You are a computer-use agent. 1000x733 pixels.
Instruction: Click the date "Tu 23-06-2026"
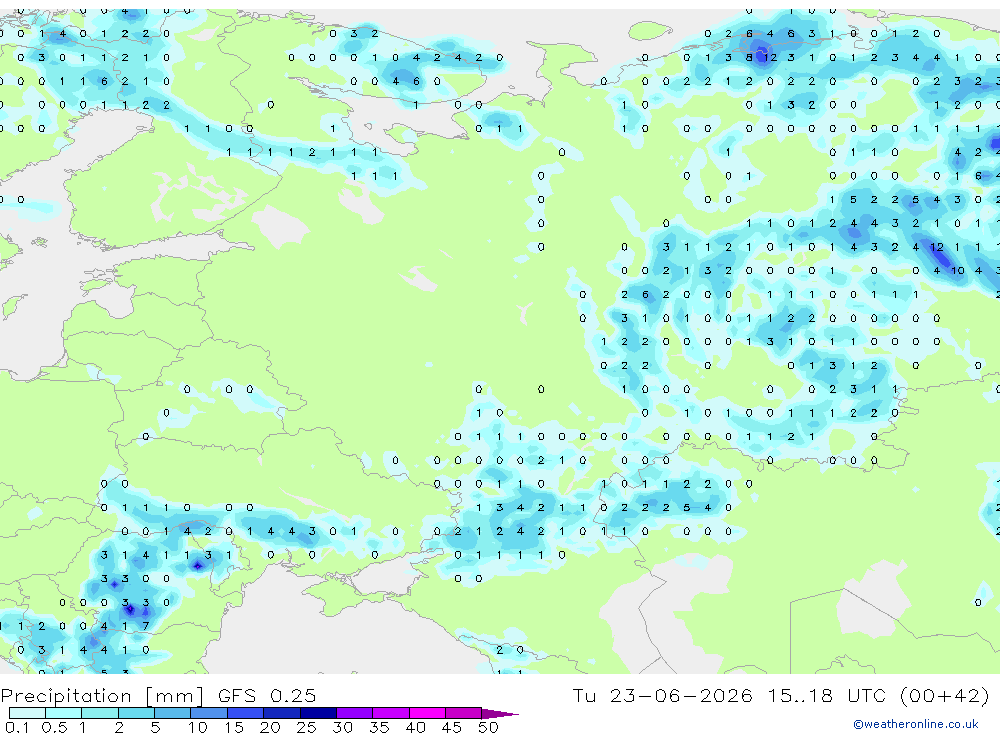(x=663, y=695)
